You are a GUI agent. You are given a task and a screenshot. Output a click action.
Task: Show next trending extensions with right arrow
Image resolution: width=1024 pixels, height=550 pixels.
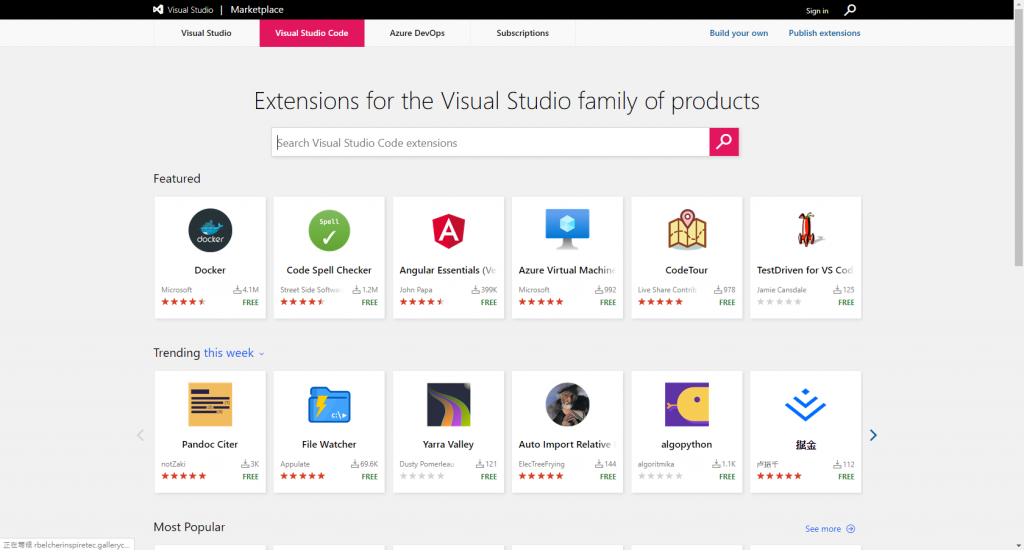pyautogui.click(x=873, y=435)
